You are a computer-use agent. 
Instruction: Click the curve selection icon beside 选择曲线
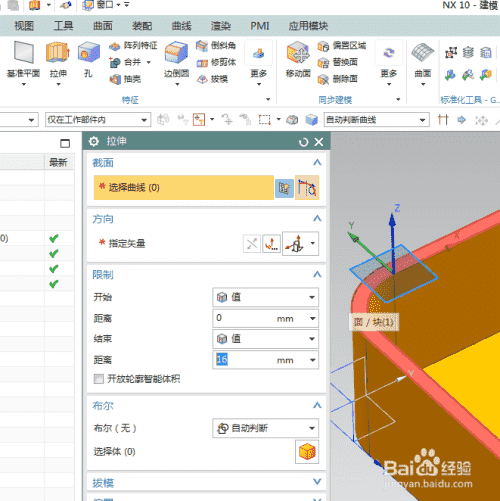[307, 188]
